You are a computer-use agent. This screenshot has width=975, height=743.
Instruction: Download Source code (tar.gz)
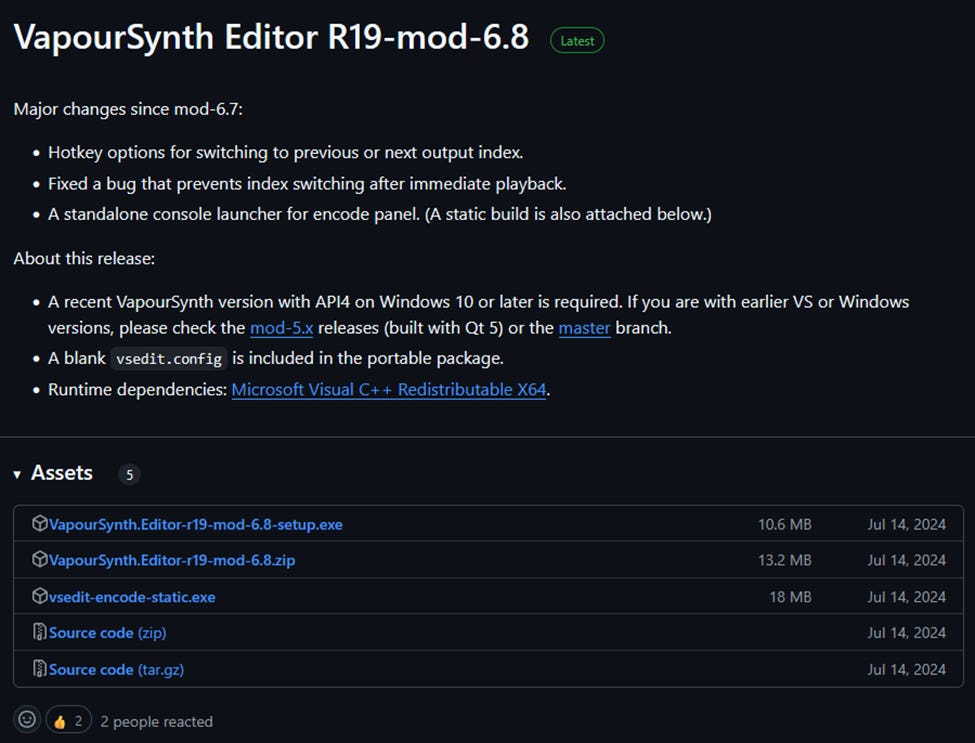pyautogui.click(x=116, y=670)
